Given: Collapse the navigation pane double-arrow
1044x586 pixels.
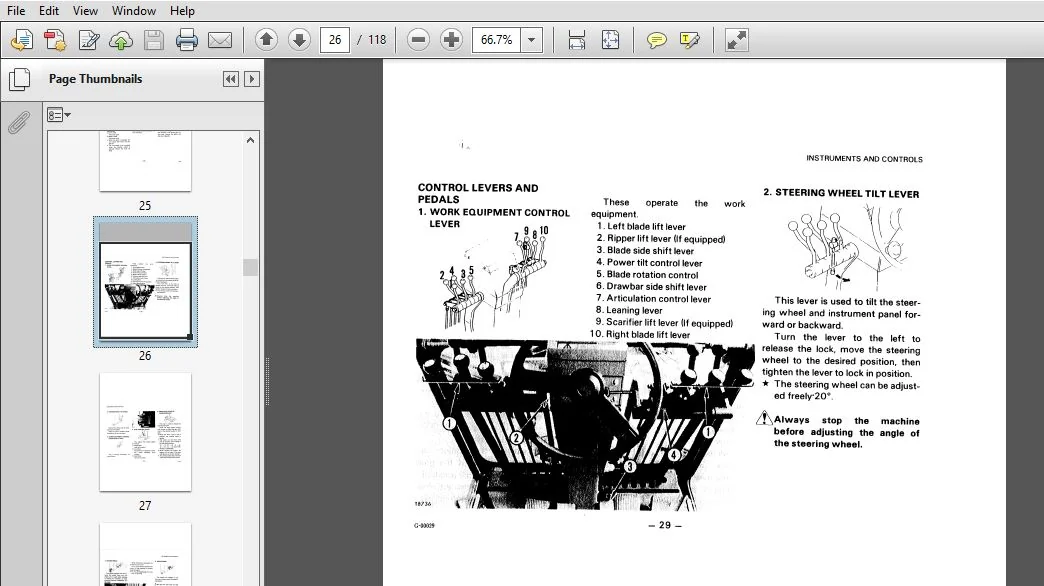Looking at the screenshot, I should pos(230,79).
